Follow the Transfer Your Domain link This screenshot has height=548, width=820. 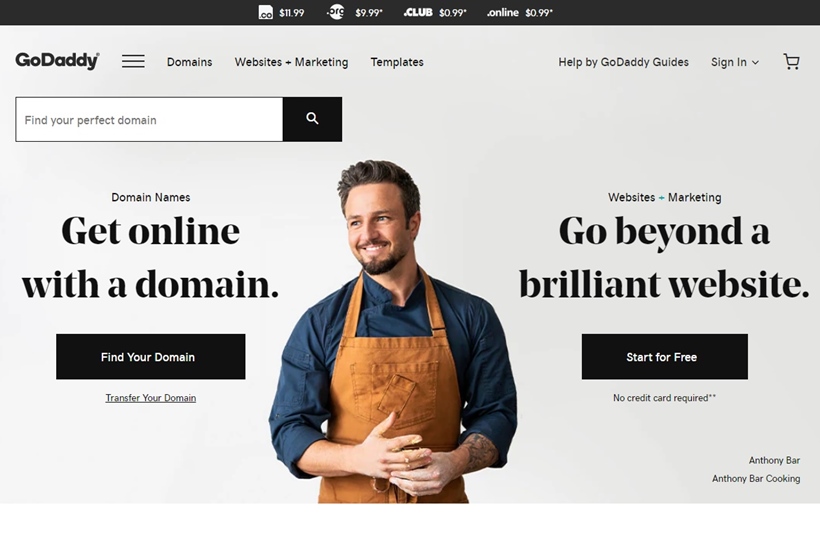pos(151,398)
